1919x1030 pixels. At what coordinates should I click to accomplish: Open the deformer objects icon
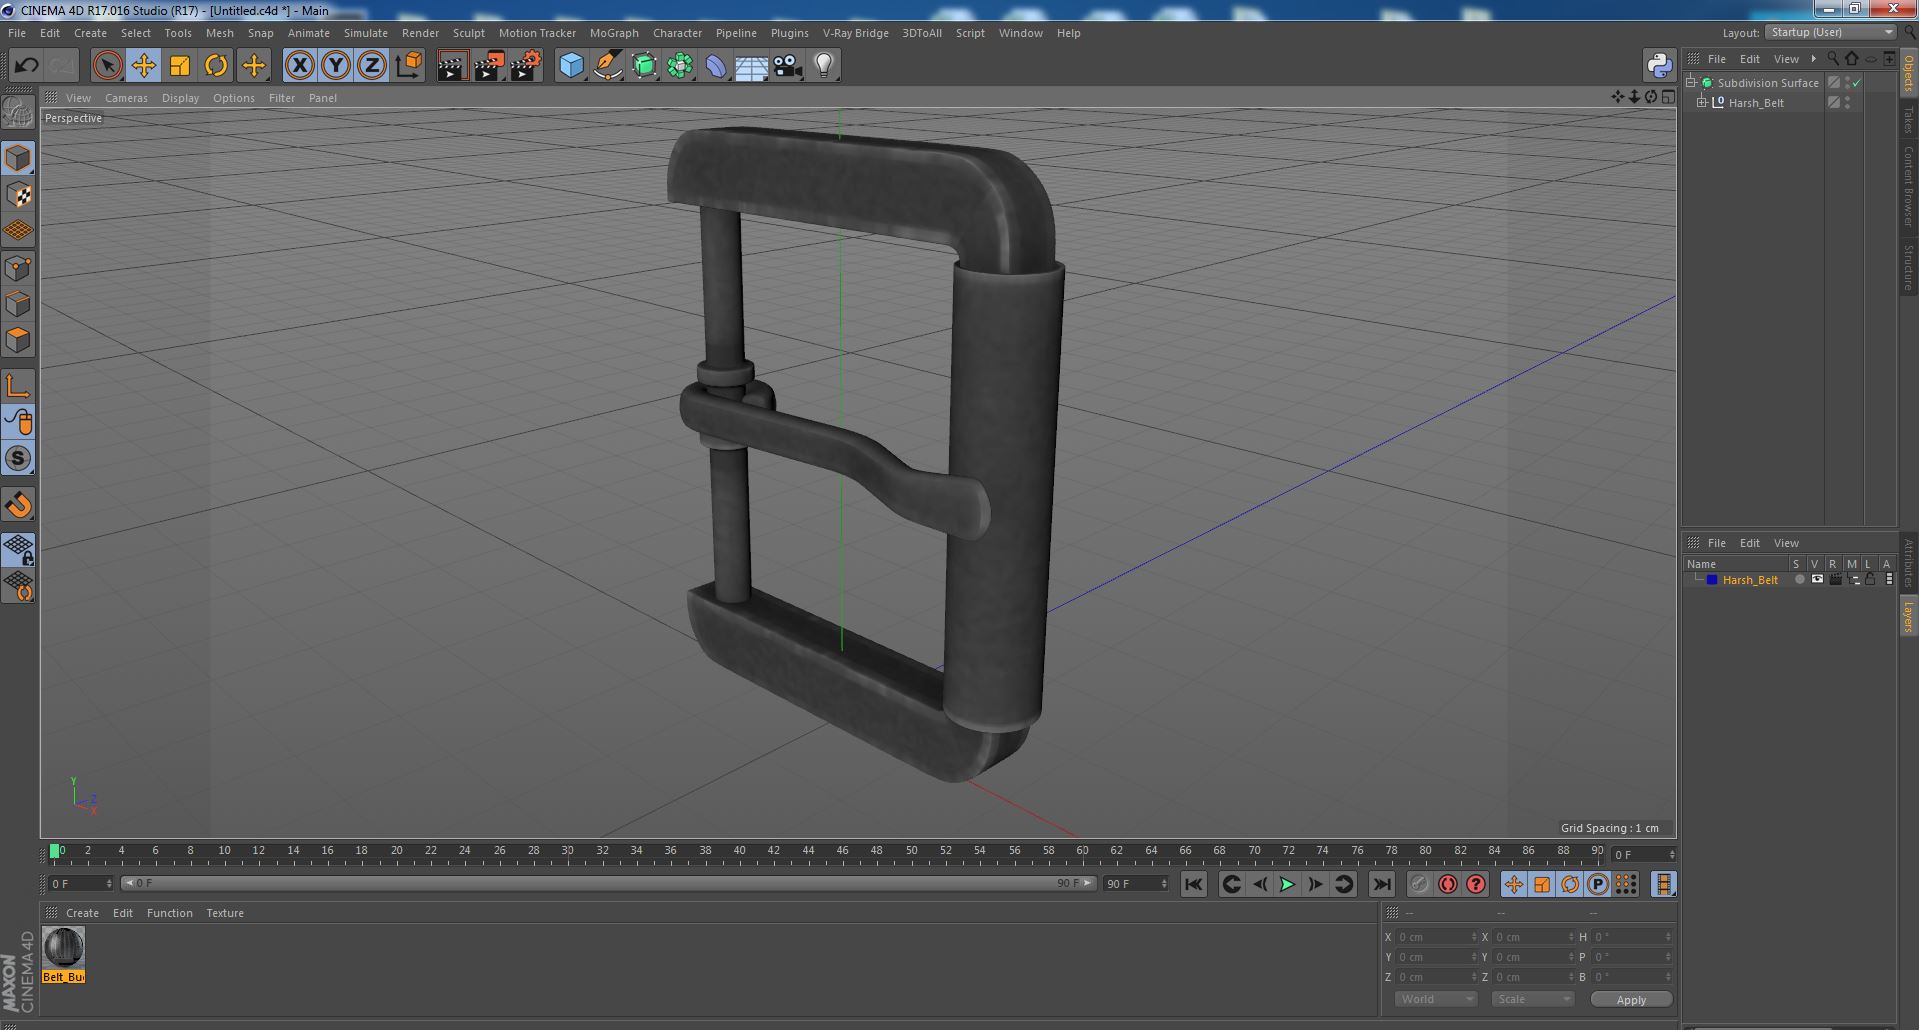716,66
